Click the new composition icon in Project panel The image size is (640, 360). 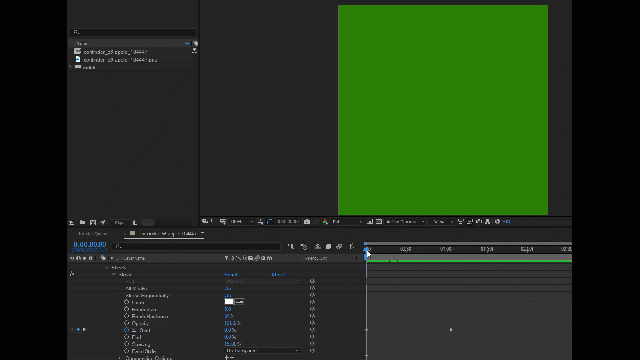93,222
